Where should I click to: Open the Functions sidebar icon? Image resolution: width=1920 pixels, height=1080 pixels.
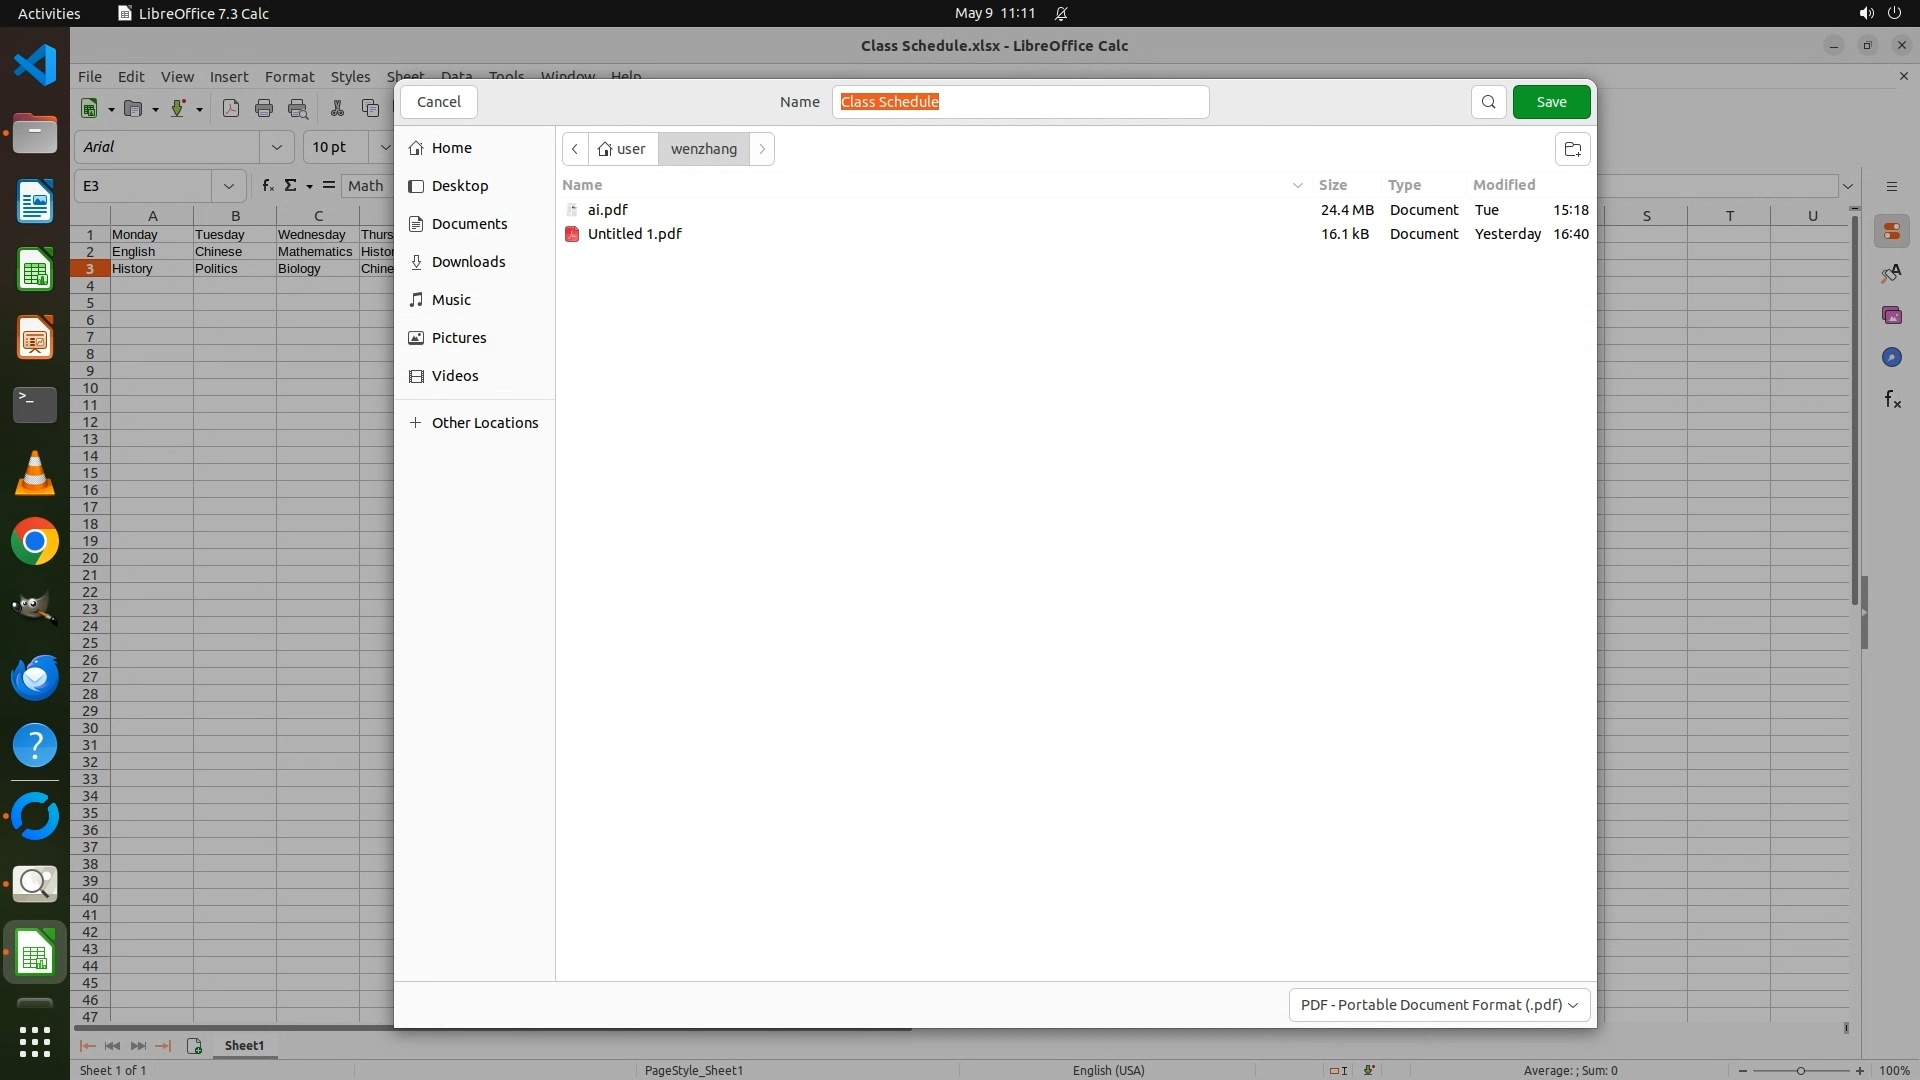click(x=1891, y=400)
